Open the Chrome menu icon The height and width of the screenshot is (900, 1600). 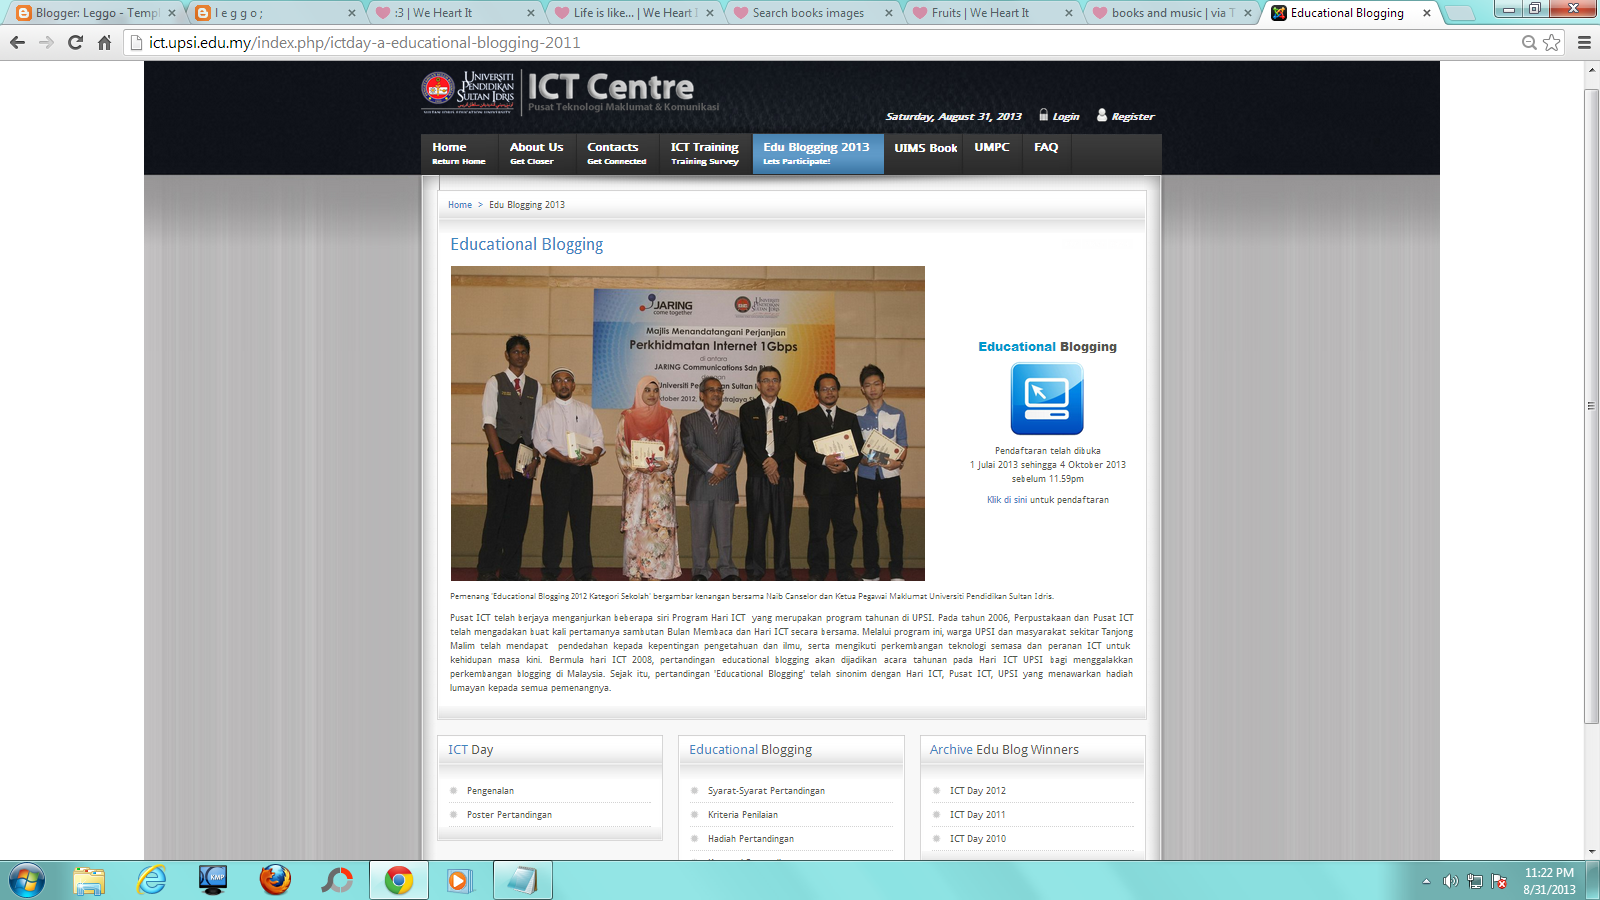tap(1584, 42)
